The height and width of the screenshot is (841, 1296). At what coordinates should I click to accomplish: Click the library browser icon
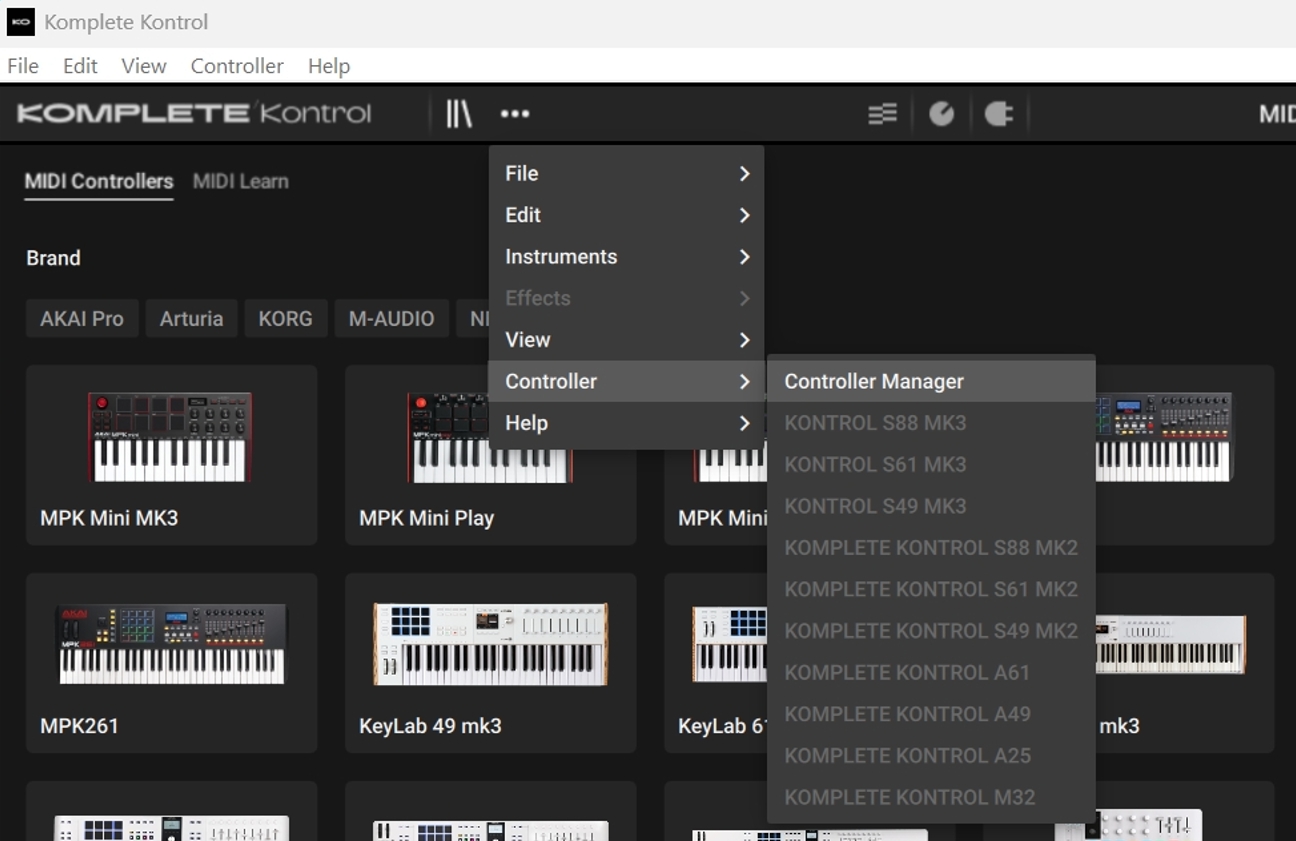[458, 114]
